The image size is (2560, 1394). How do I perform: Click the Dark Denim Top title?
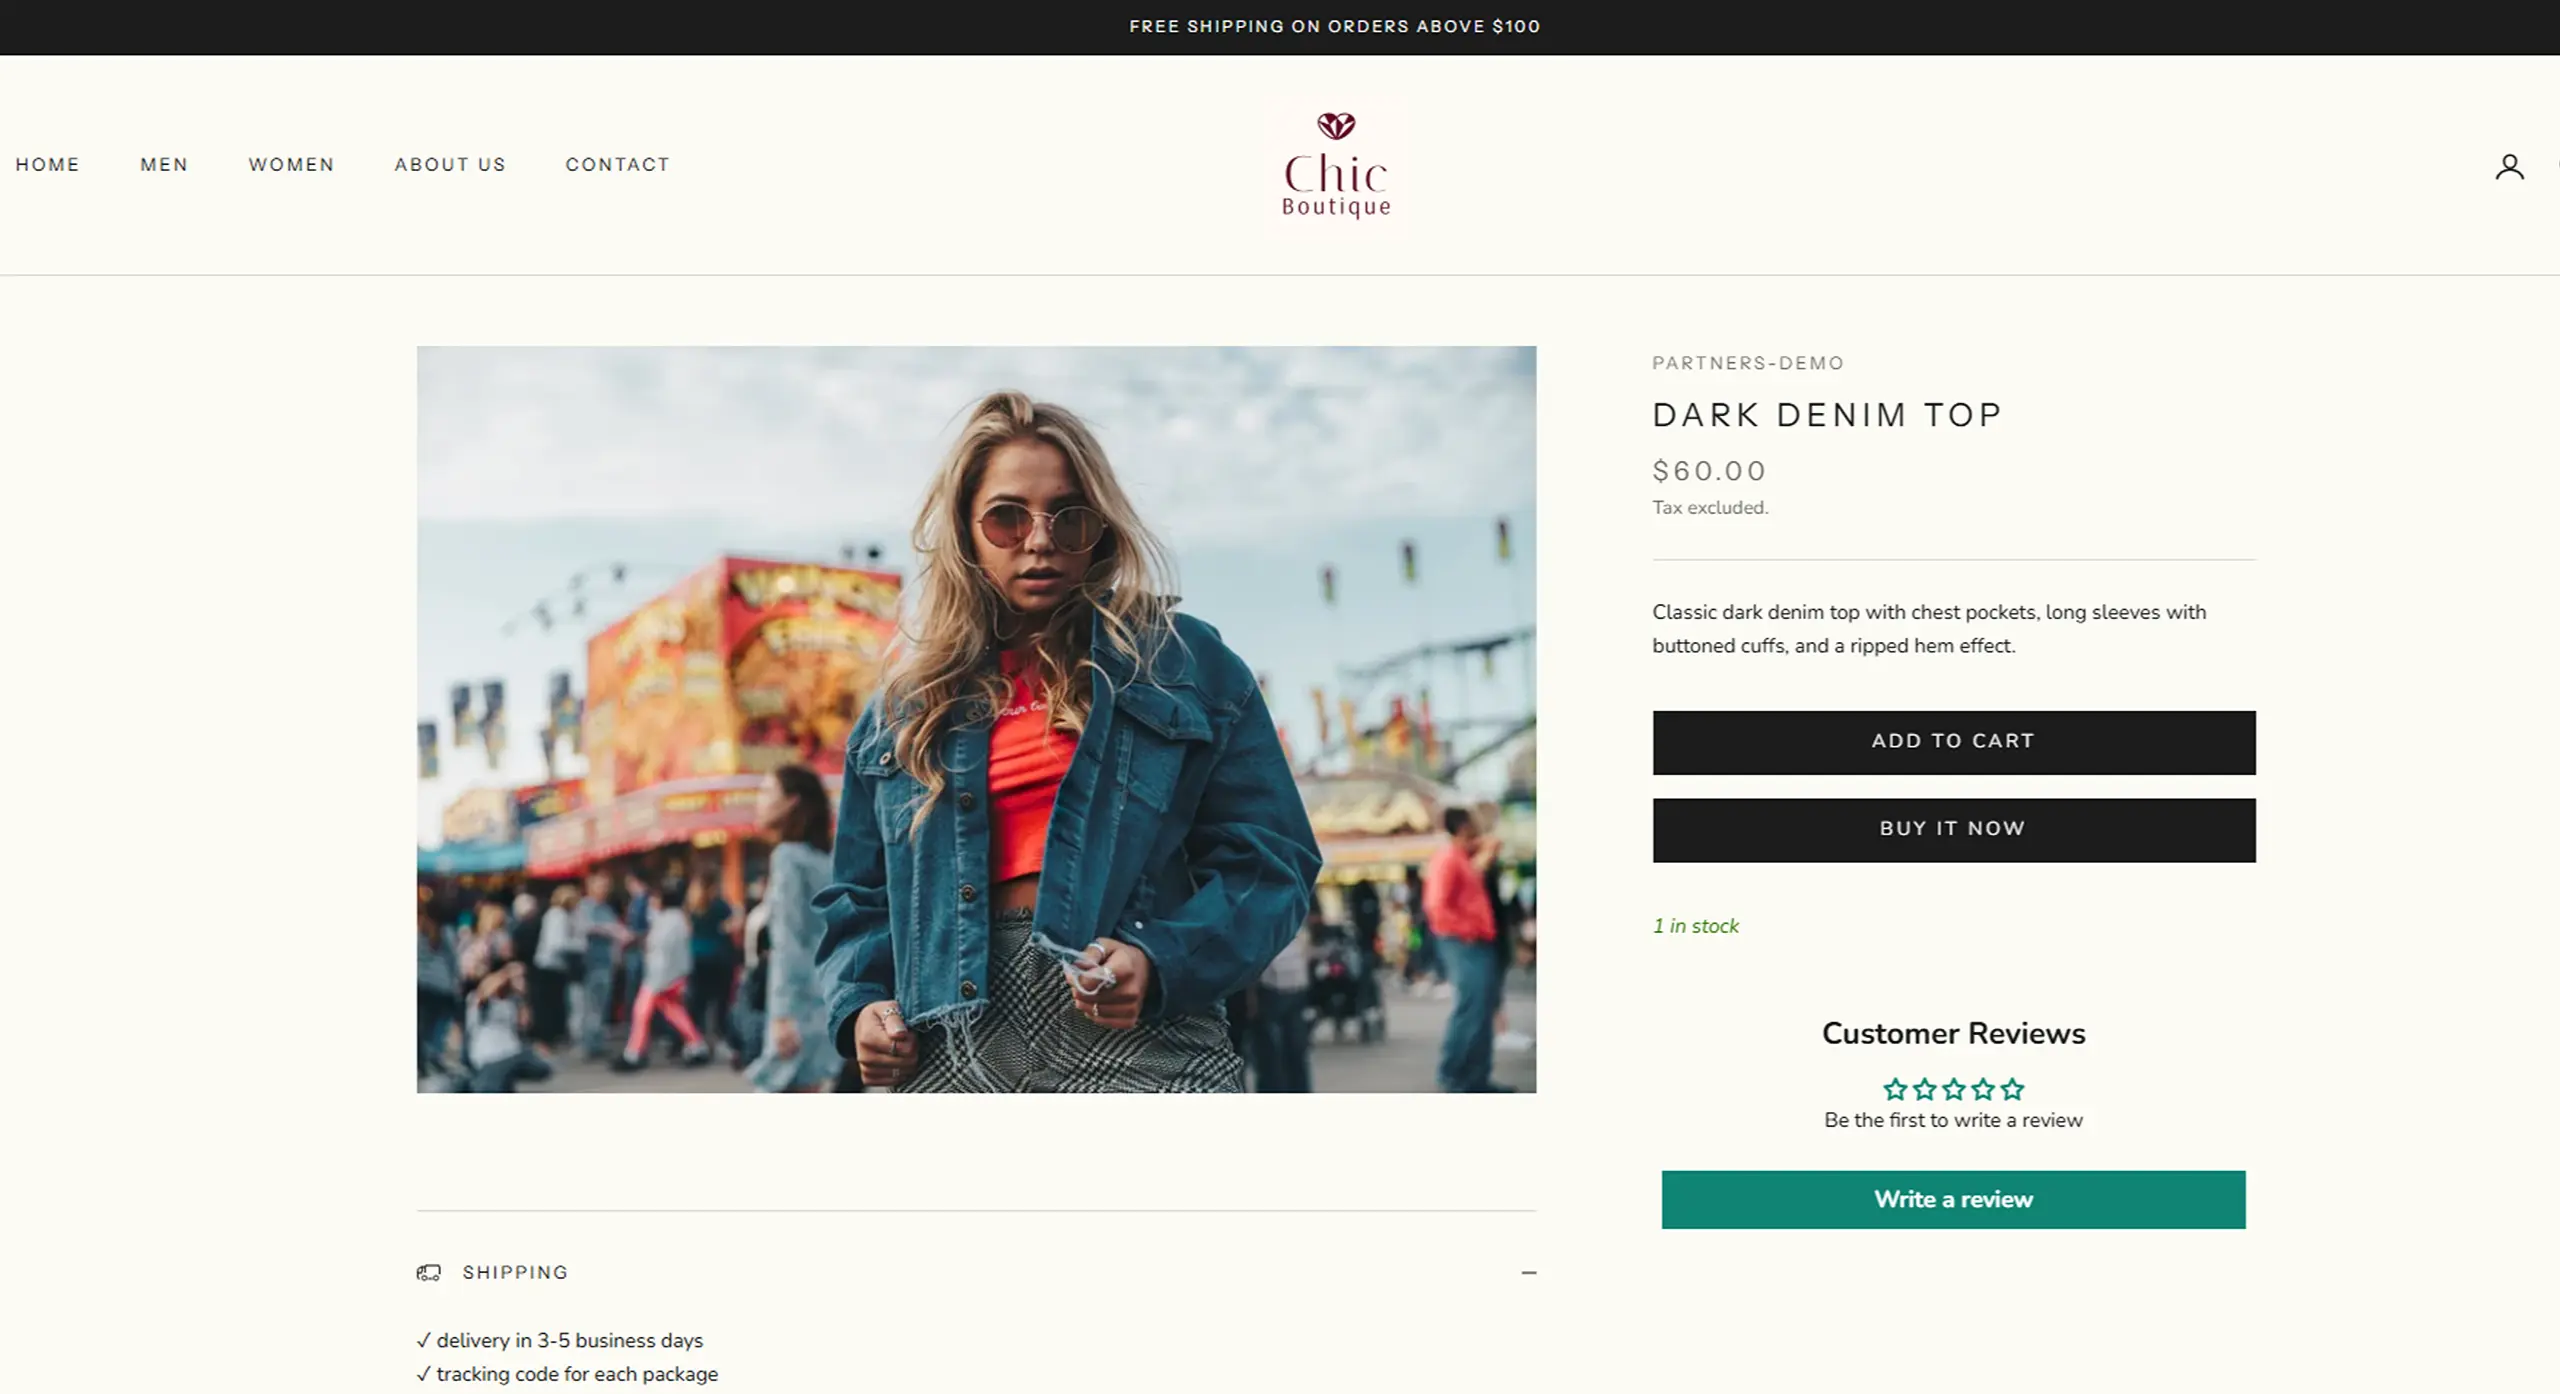[x=1826, y=415]
